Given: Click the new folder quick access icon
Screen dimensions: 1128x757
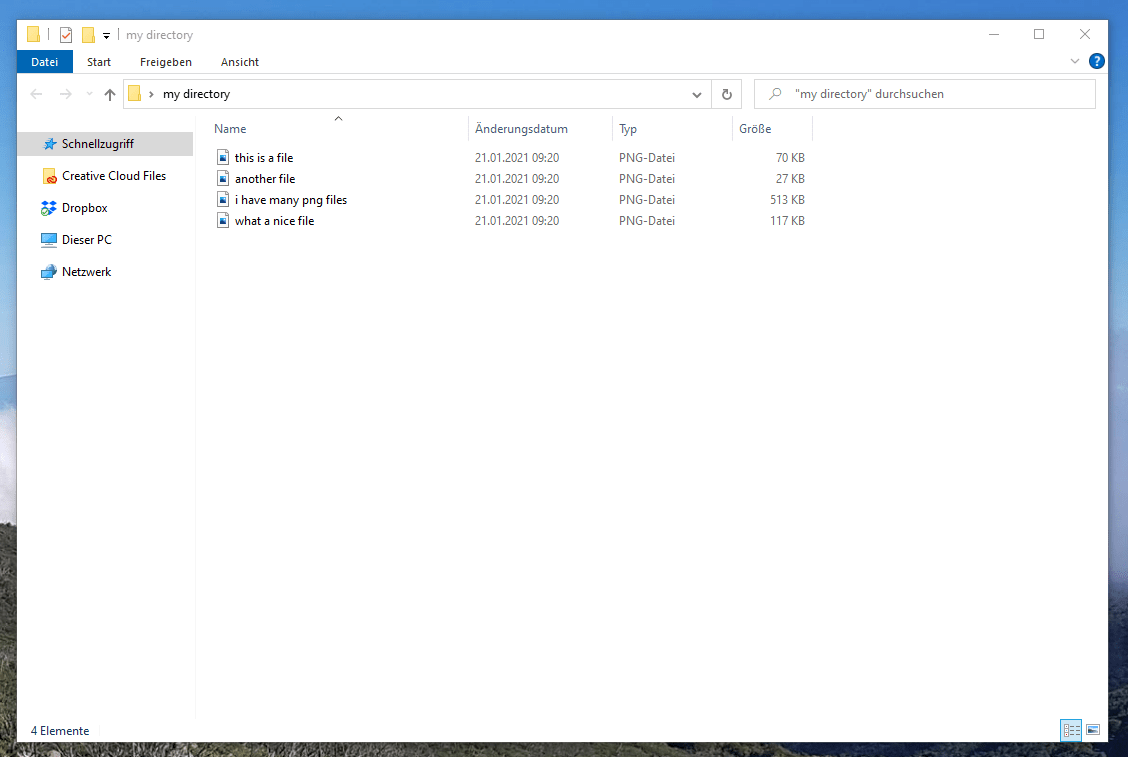Looking at the screenshot, I should point(88,35).
